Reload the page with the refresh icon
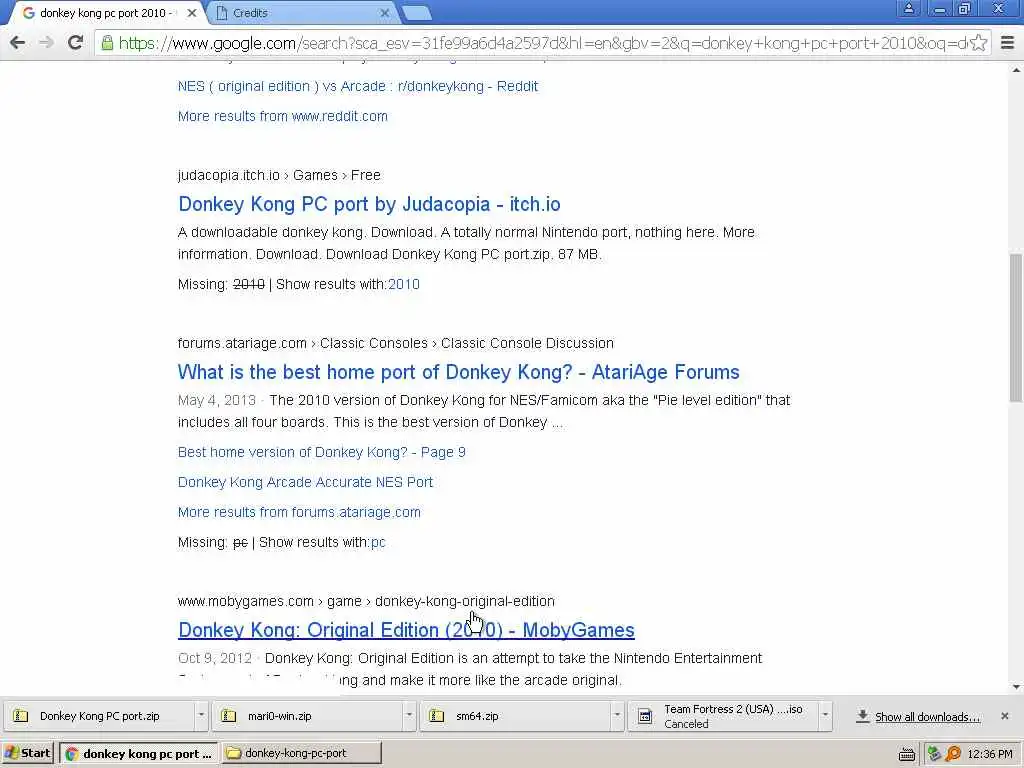1024x768 pixels. (x=75, y=42)
